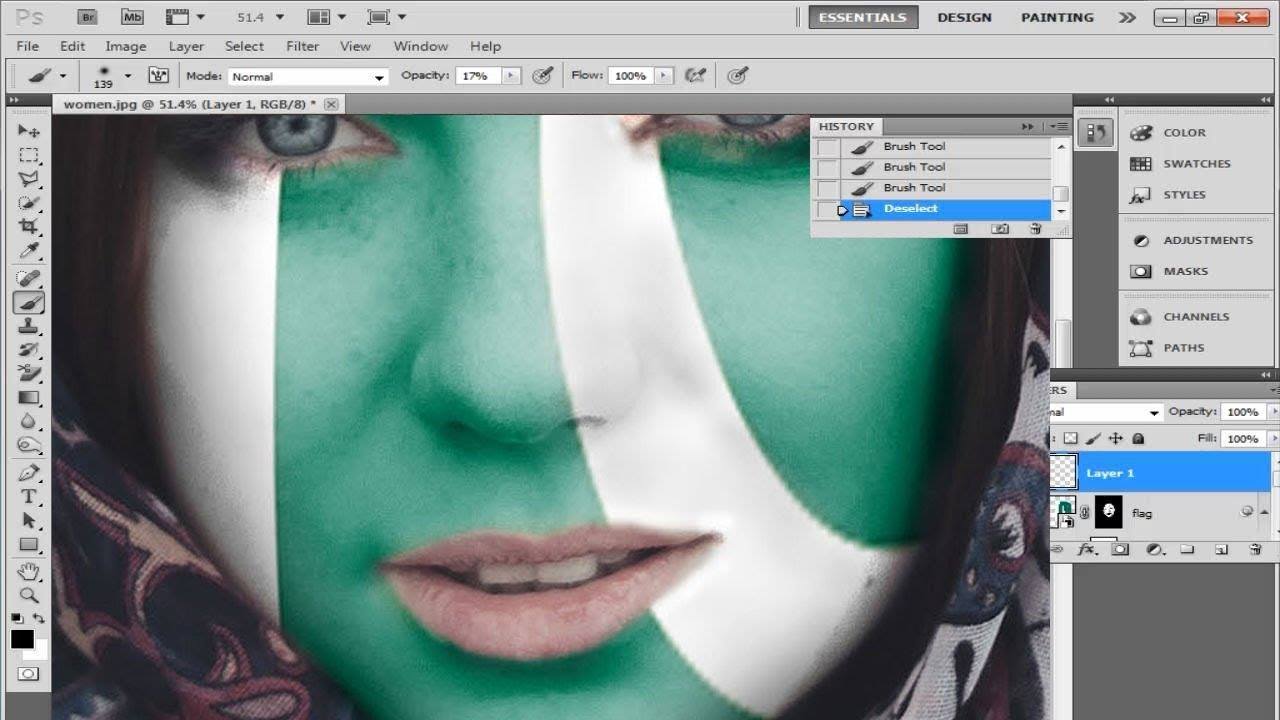Select the Path Selection tool

click(29, 521)
